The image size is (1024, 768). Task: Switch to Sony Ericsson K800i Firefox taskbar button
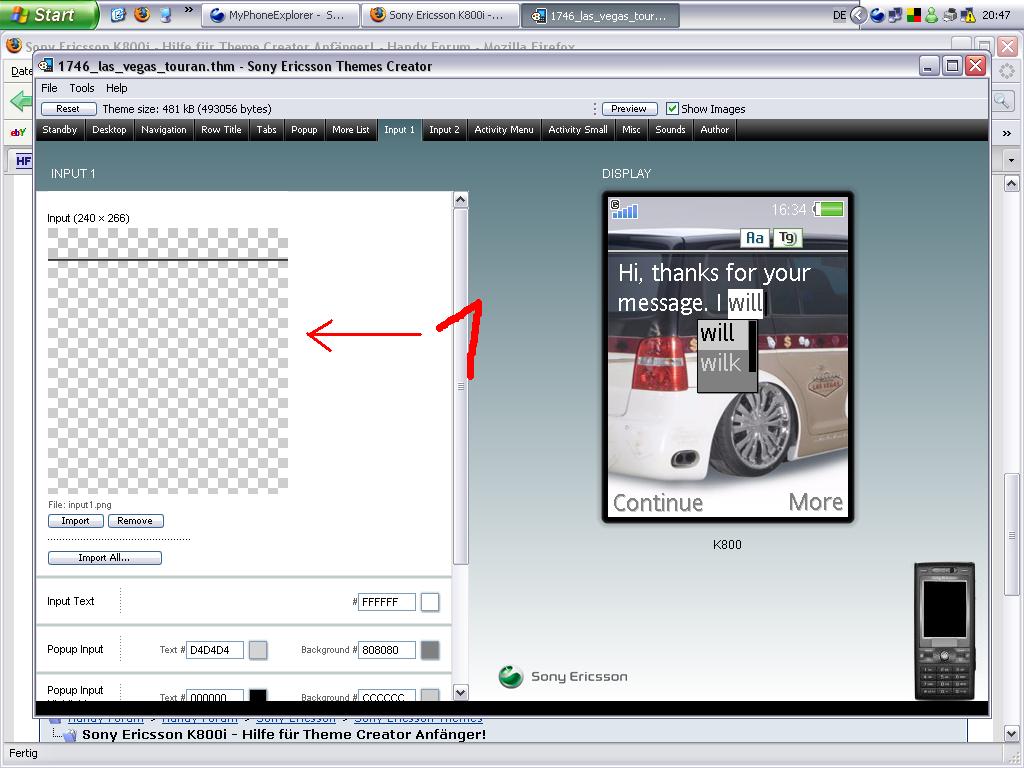pyautogui.click(x=441, y=15)
